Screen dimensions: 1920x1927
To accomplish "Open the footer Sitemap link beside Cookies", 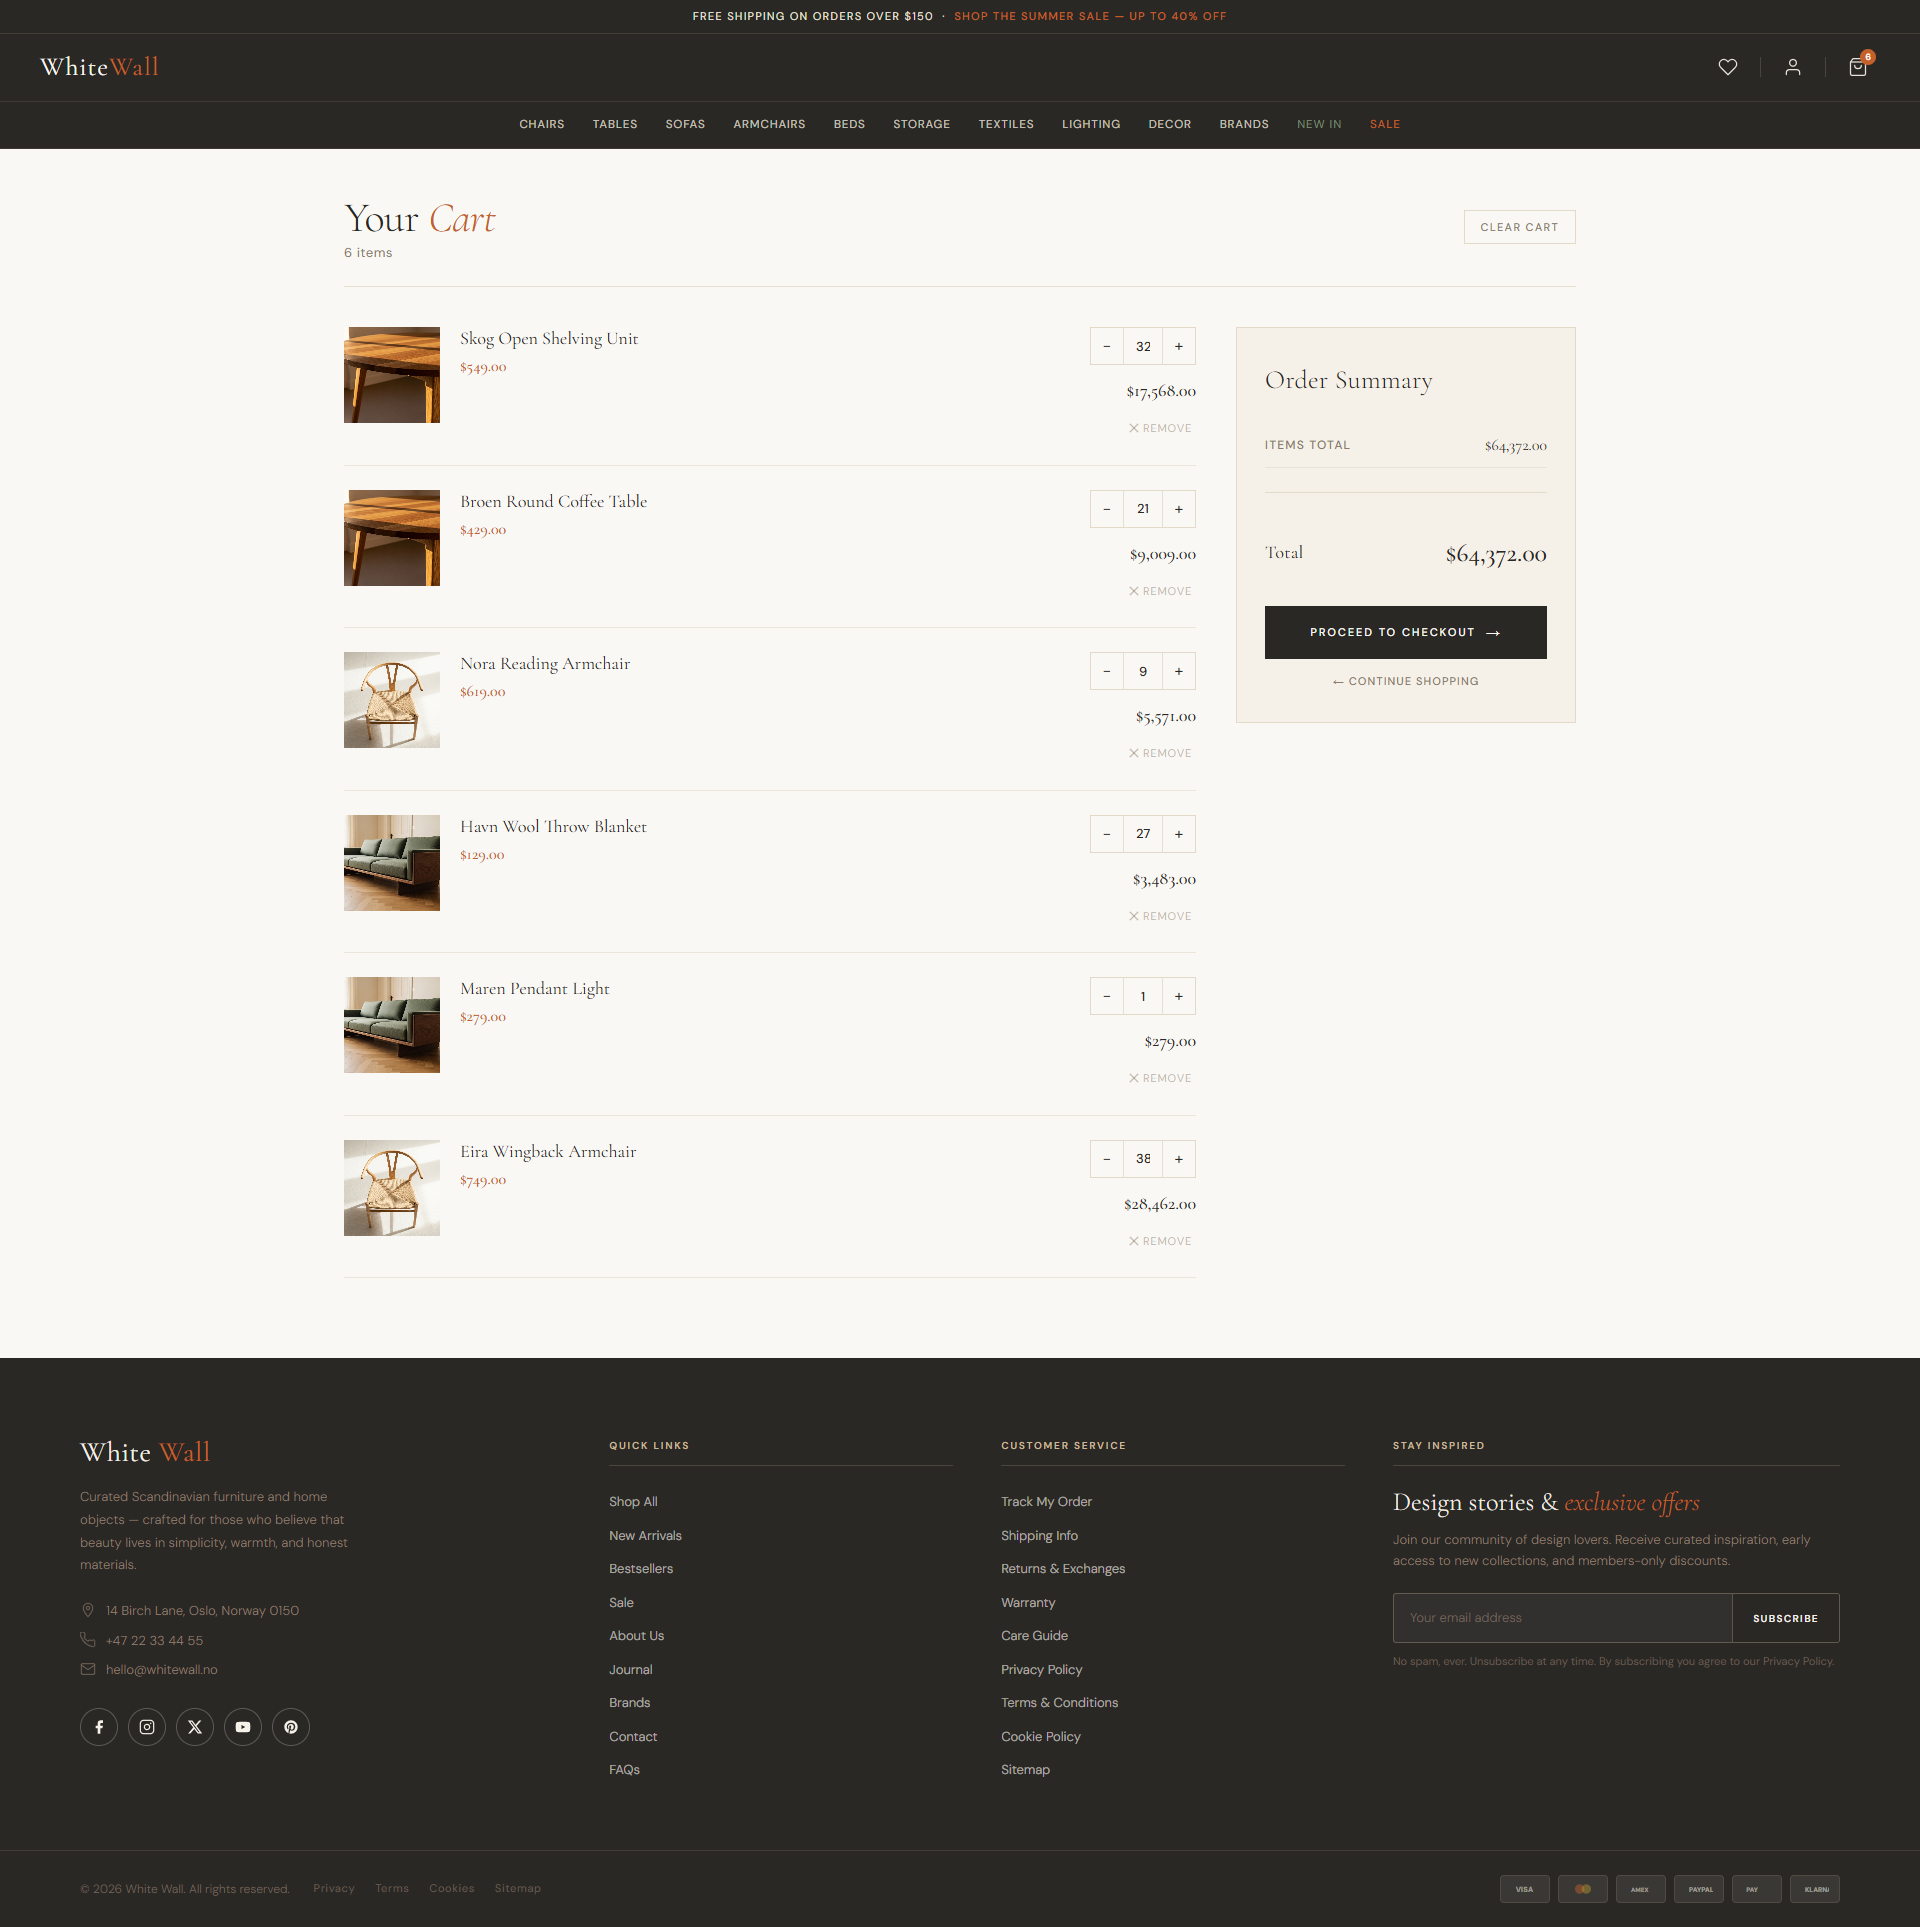I will coord(517,1889).
